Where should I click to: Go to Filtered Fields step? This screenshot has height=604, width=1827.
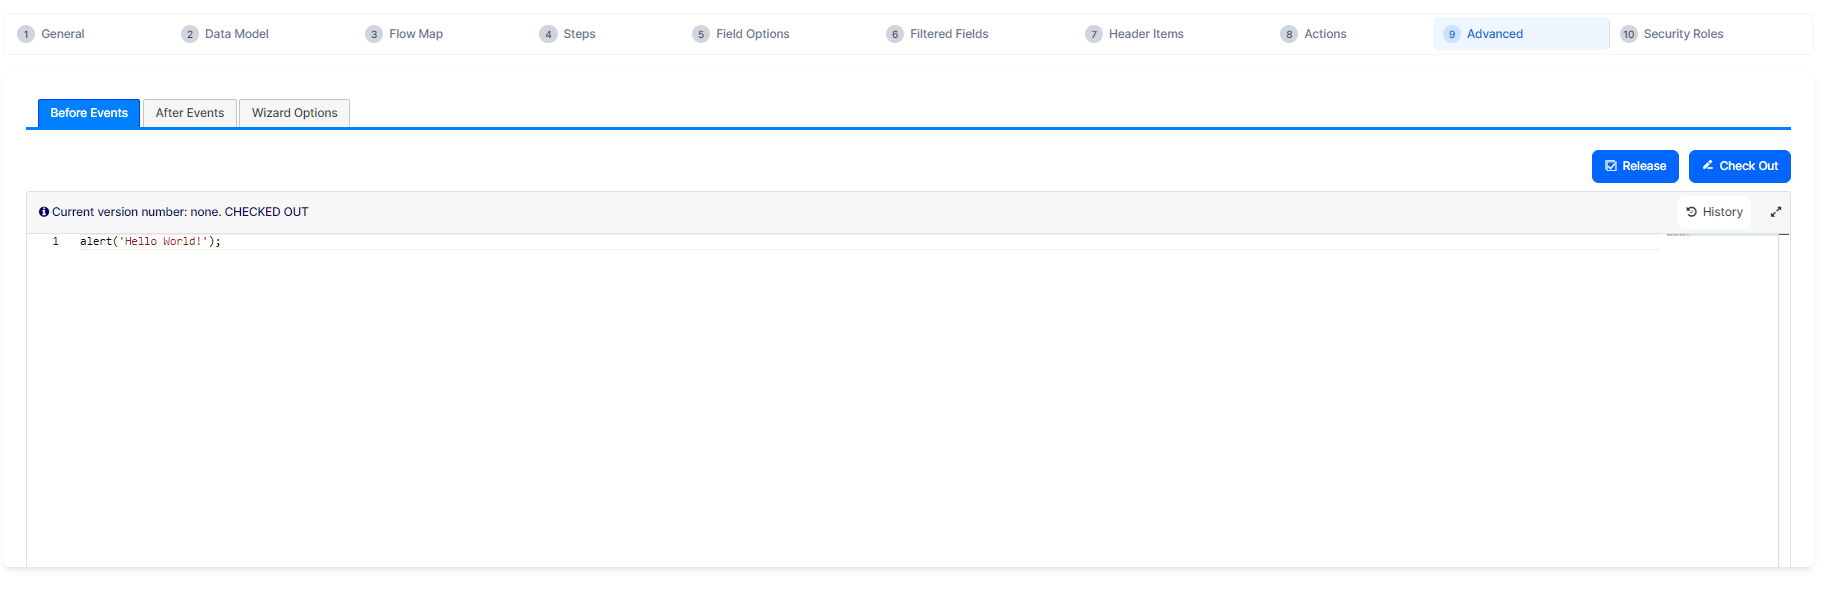pos(938,34)
